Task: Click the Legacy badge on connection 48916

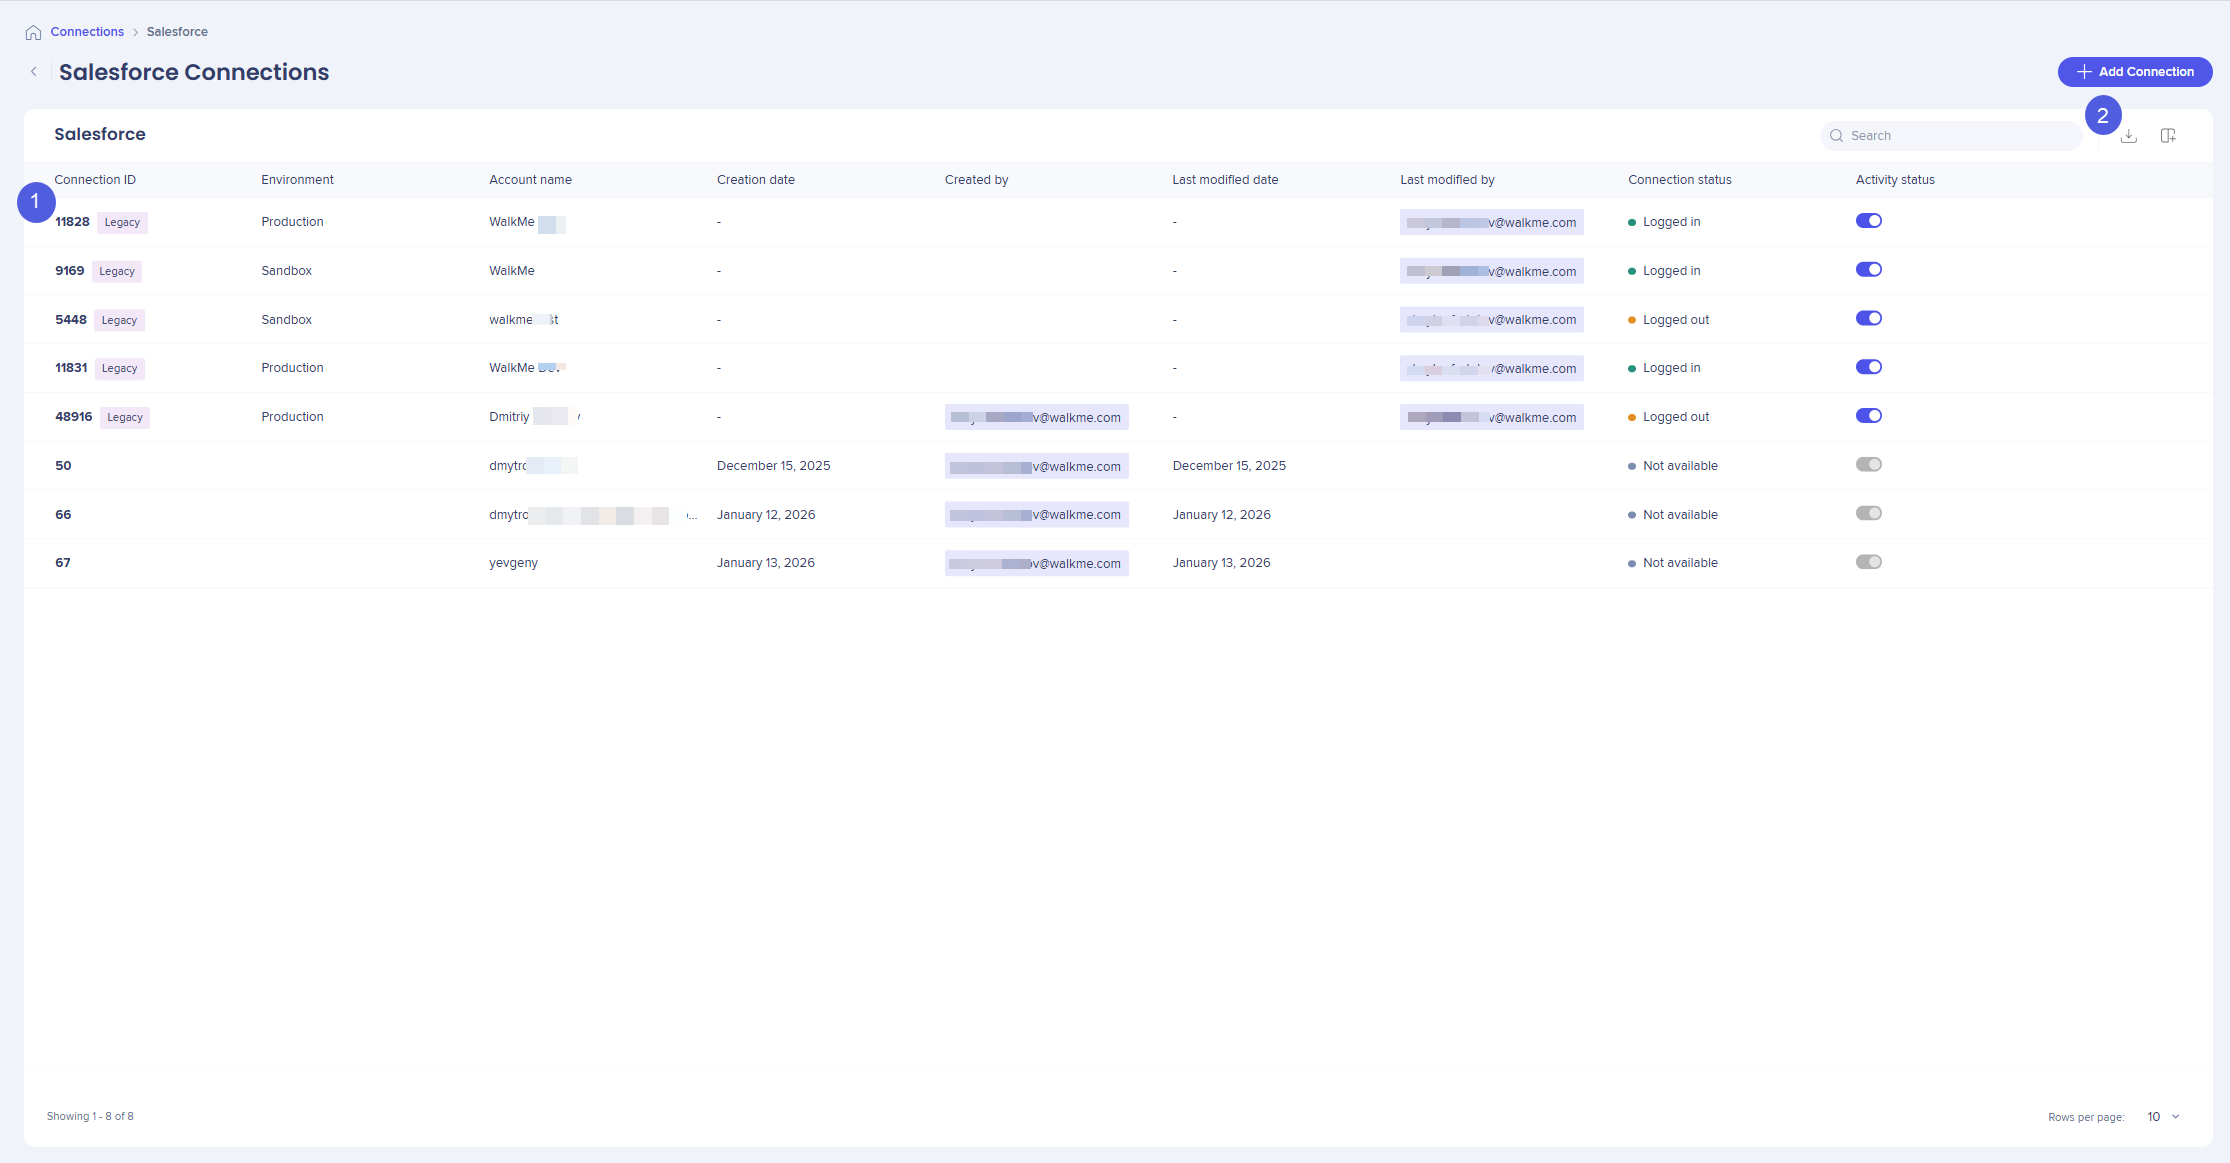Action: click(125, 418)
